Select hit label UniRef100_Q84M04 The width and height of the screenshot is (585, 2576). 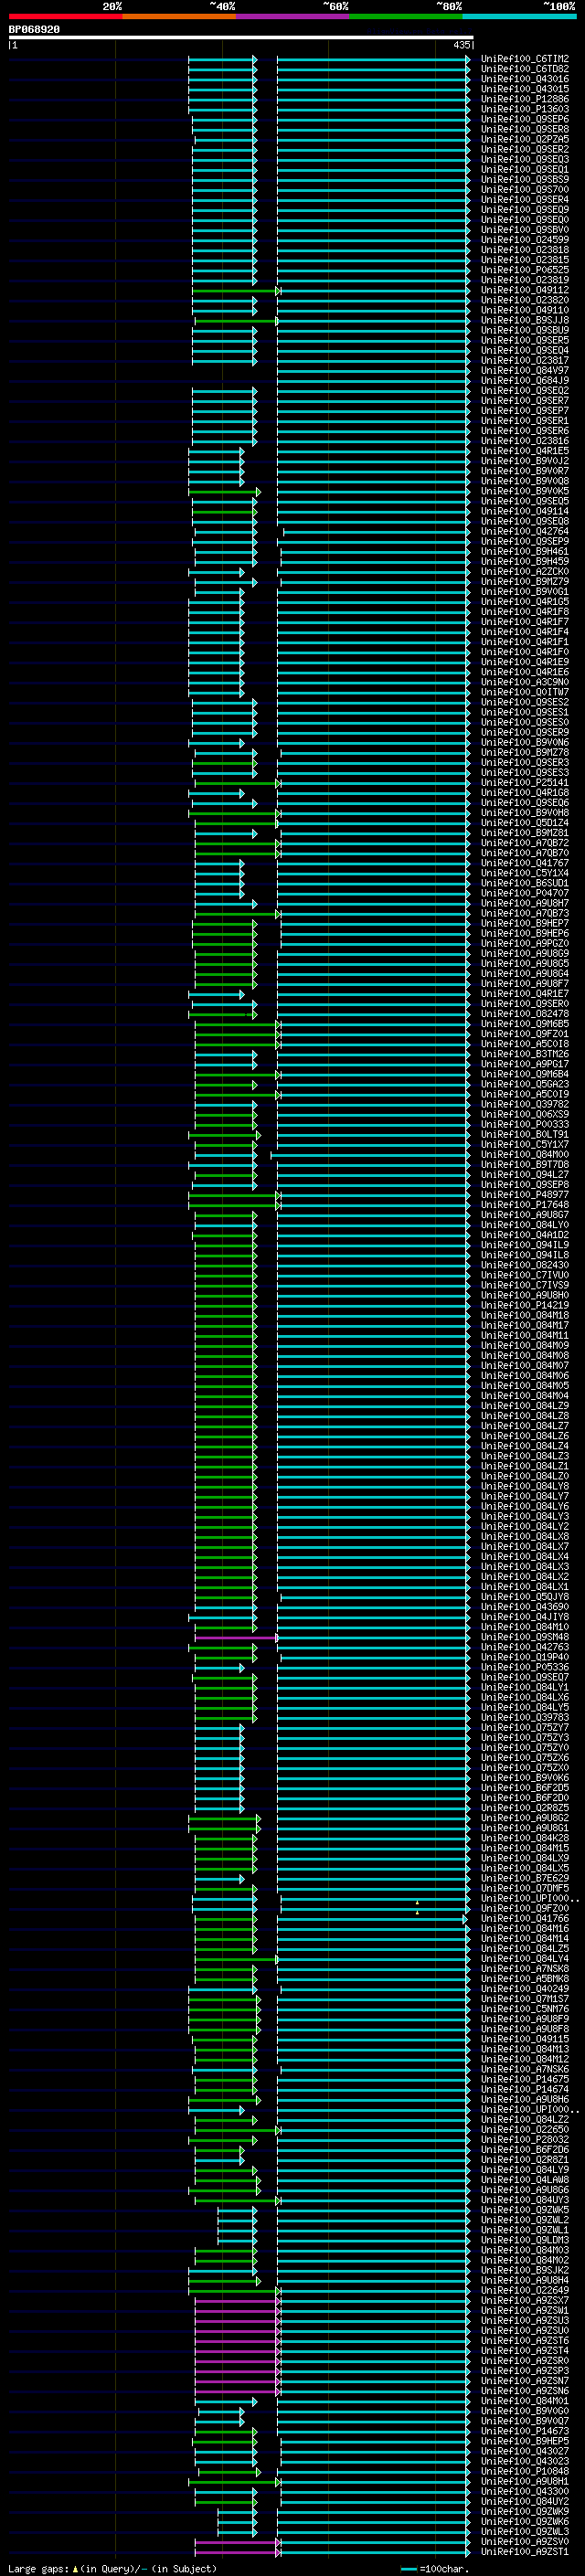click(x=525, y=1396)
